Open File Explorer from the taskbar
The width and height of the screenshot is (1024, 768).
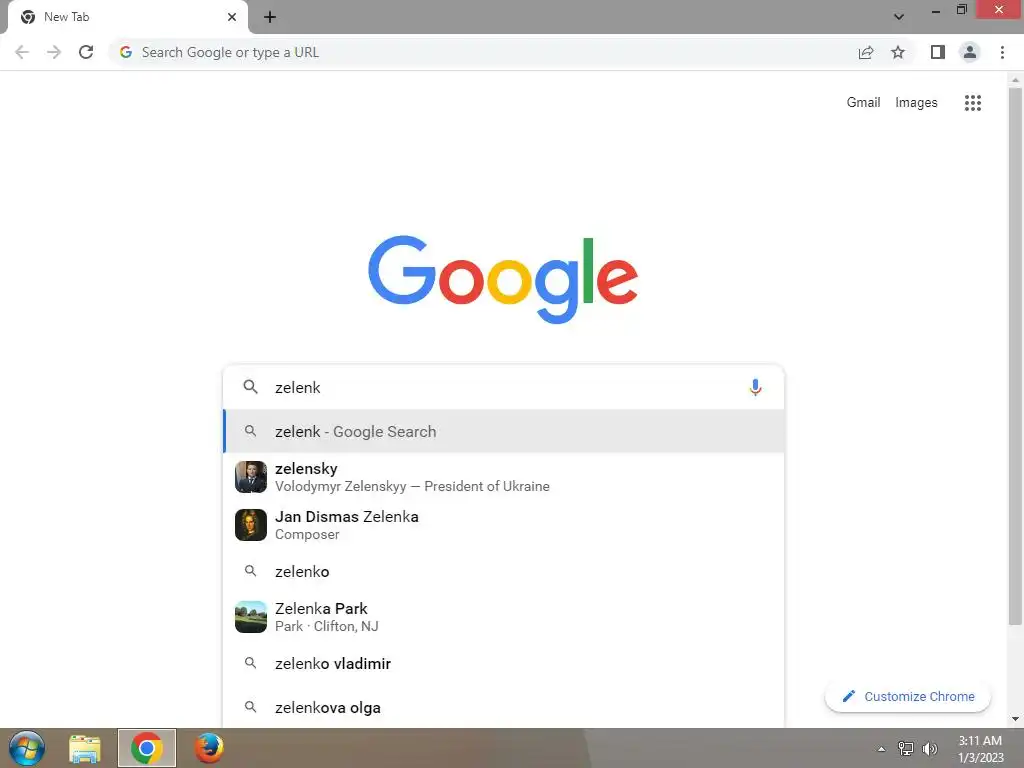click(85, 748)
